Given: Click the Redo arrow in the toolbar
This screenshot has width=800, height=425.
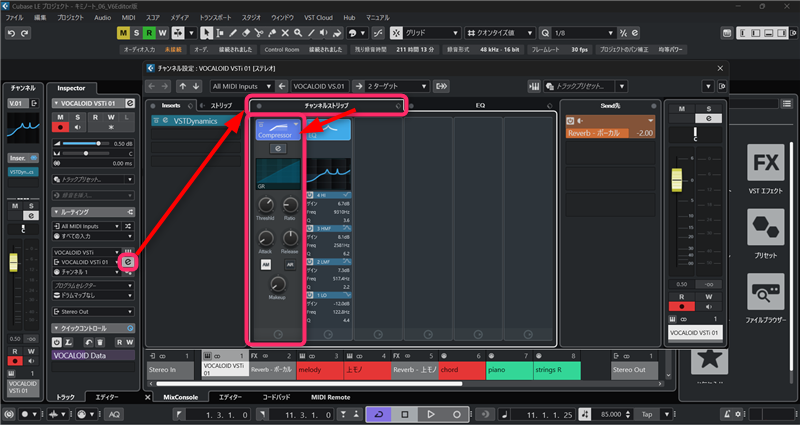Looking at the screenshot, I should pyautogui.click(x=24, y=33).
